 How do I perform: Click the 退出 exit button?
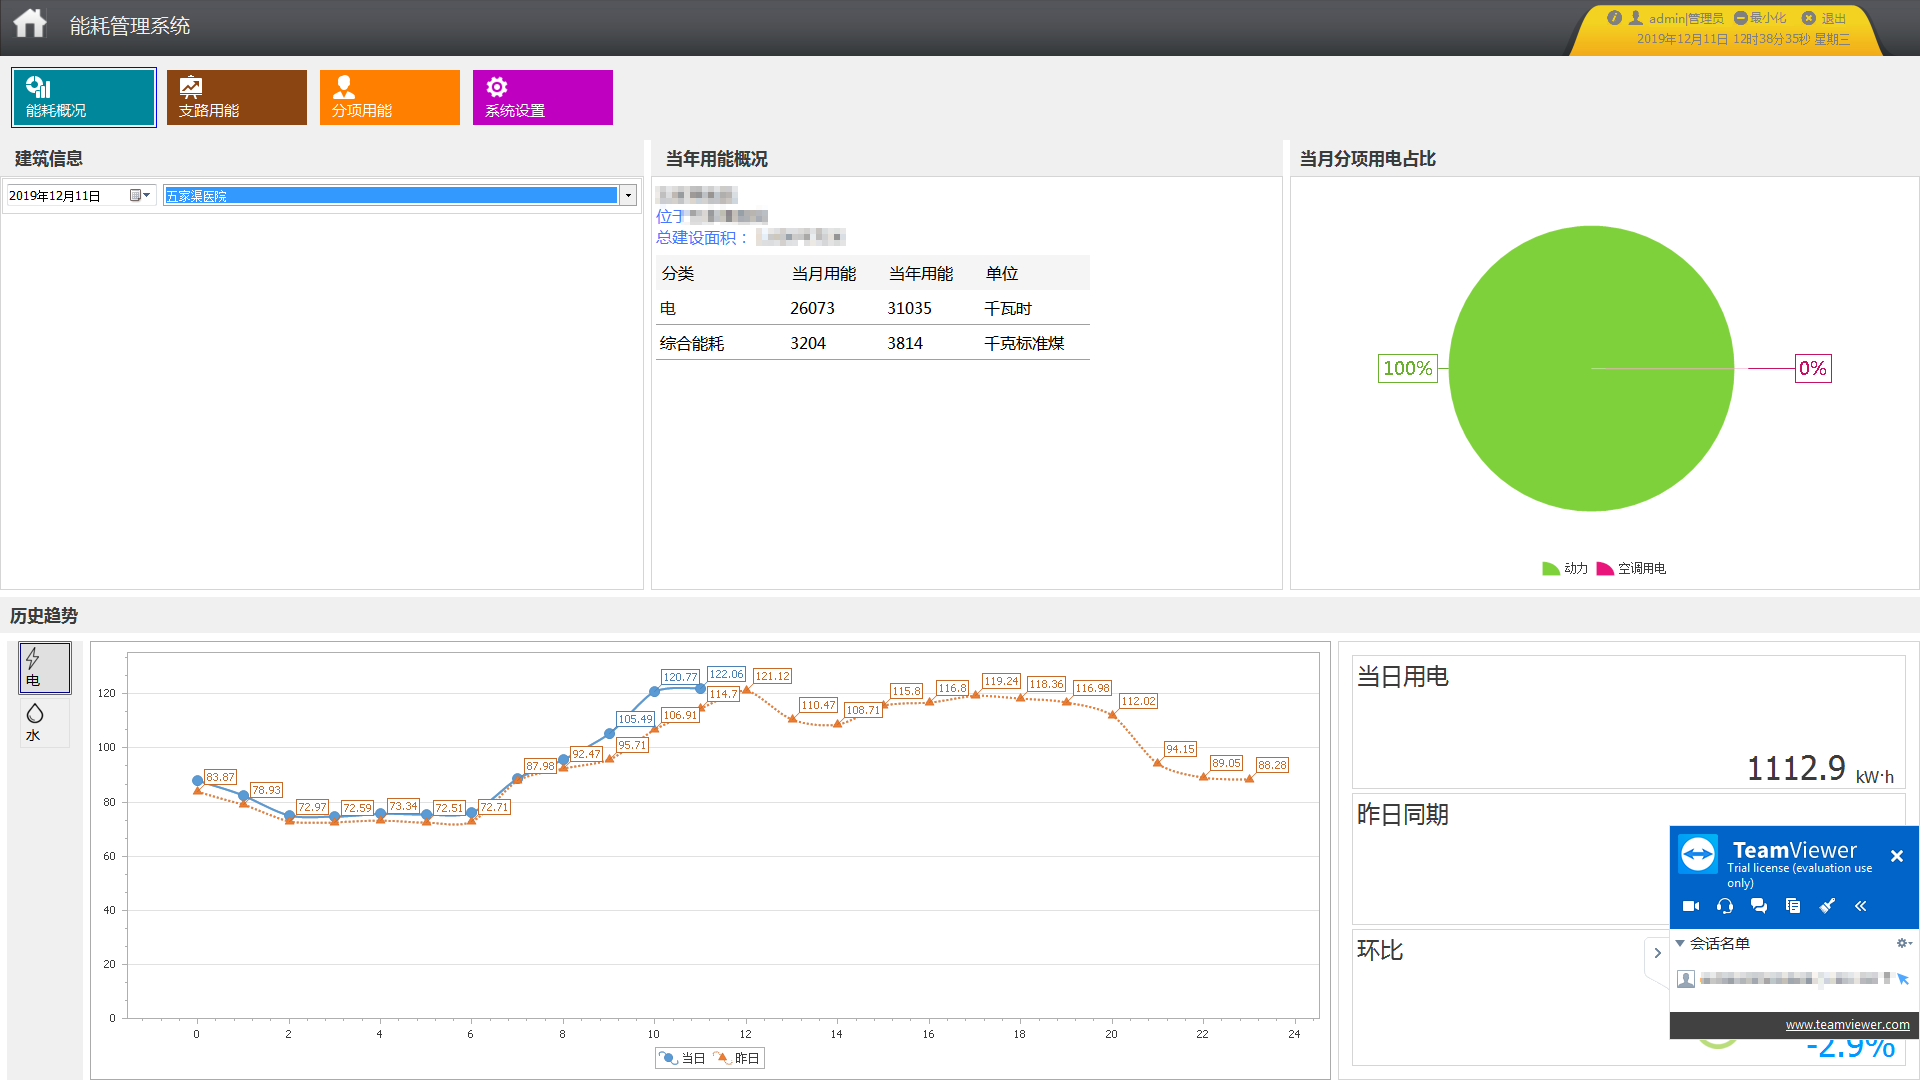[1826, 18]
